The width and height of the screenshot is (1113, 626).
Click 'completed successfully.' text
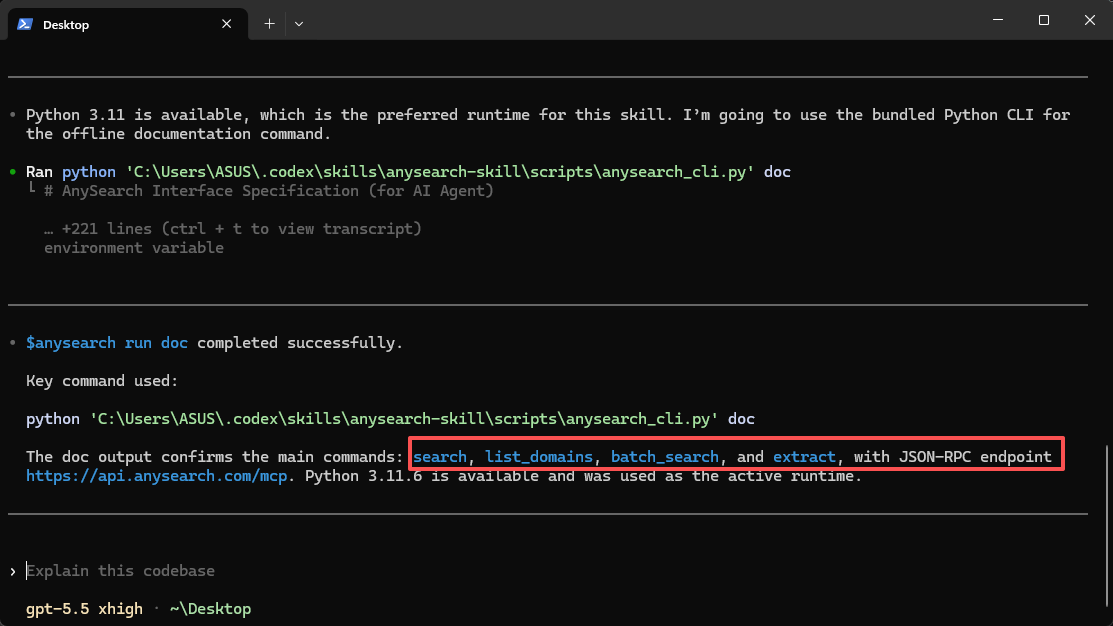coord(300,343)
